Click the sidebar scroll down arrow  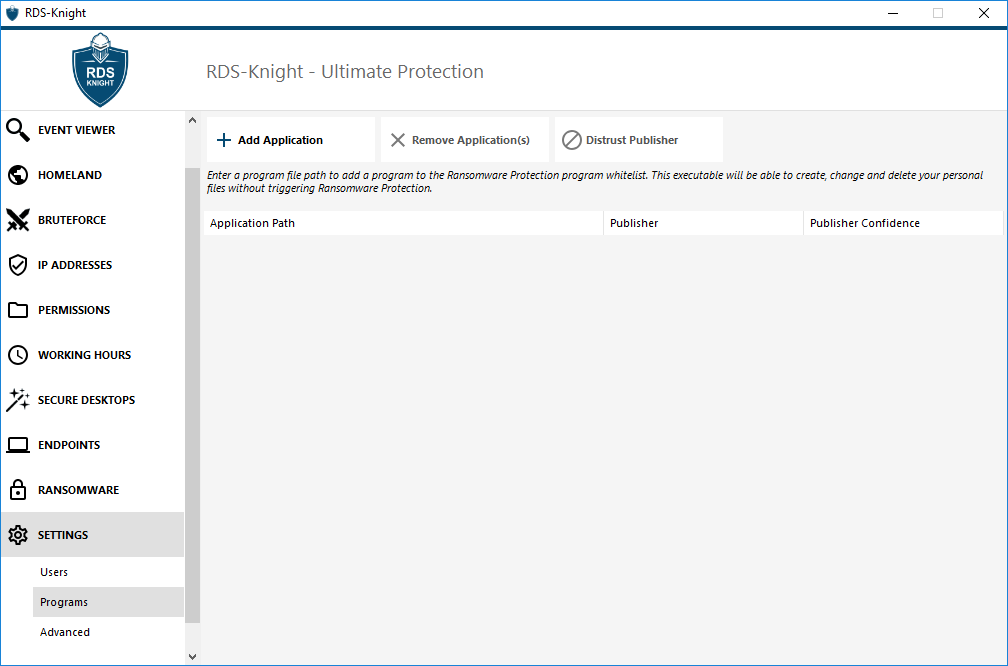193,656
